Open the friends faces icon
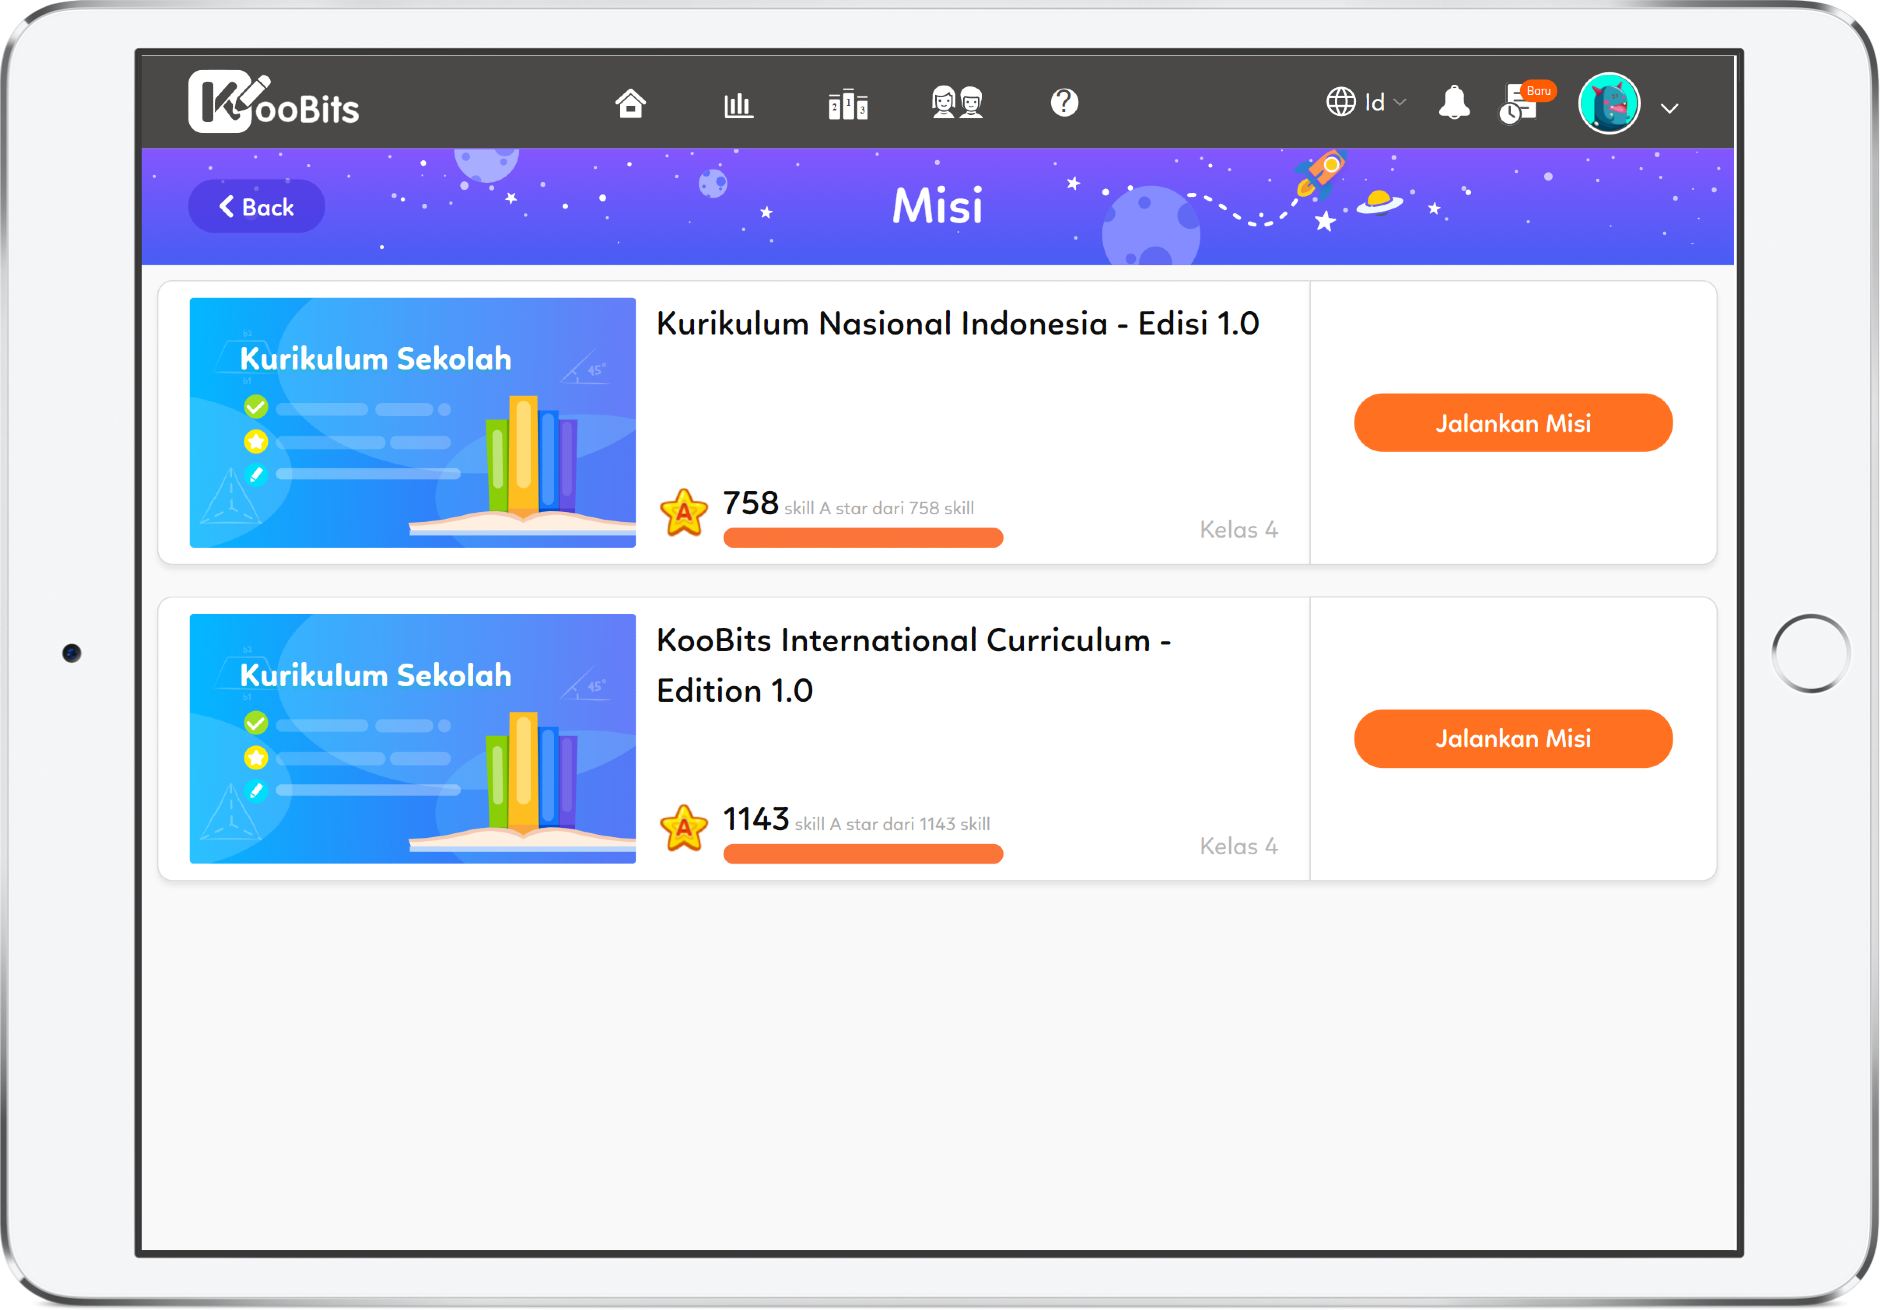 click(x=957, y=103)
